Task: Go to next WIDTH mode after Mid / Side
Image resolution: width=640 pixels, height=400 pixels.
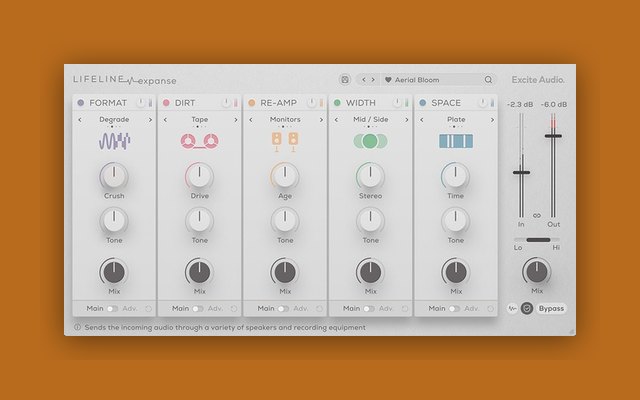Action: [x=407, y=120]
